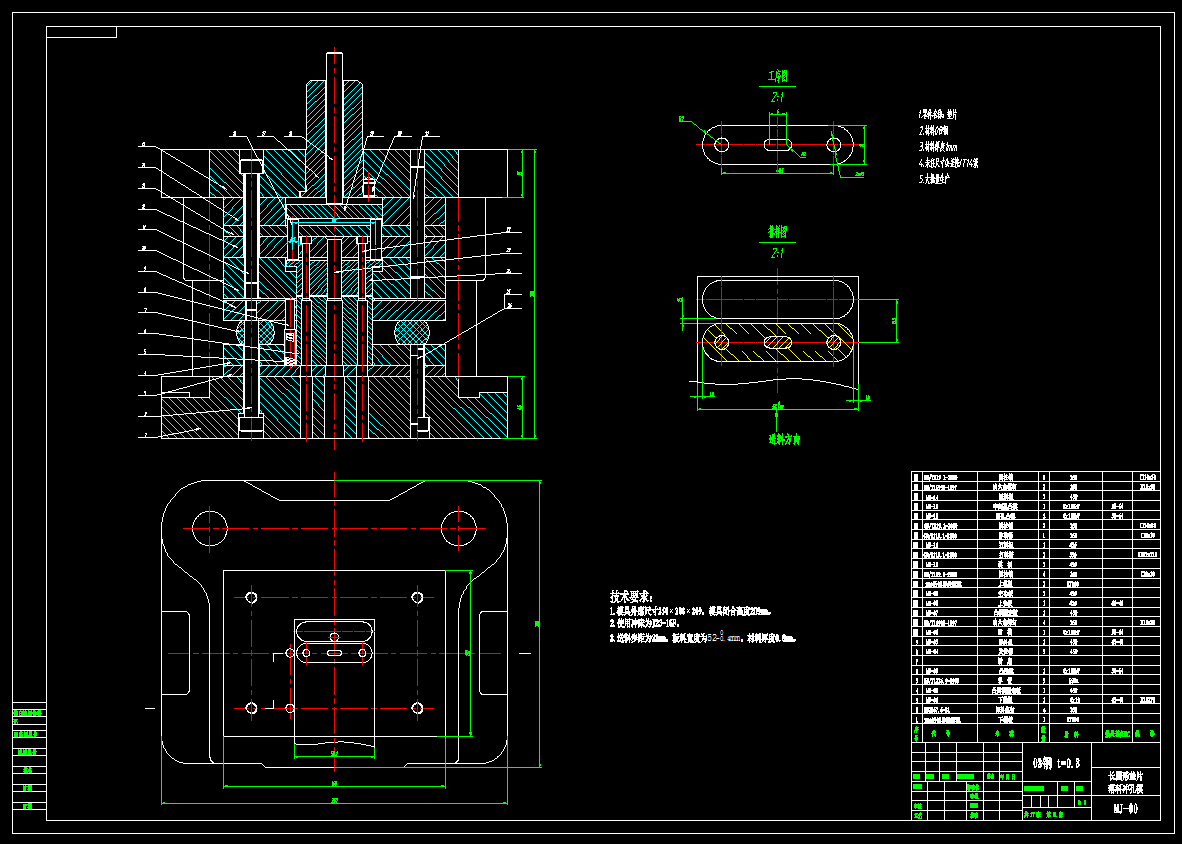Select technical requirement line 1 about mold size
Viewport: 1182px width, 844px height.
coord(690,611)
